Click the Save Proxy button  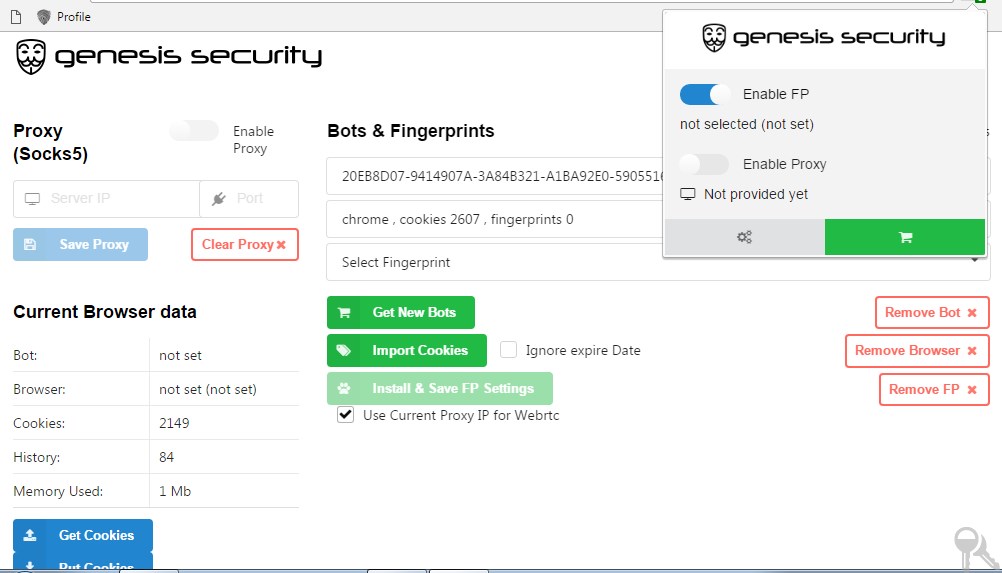(81, 245)
